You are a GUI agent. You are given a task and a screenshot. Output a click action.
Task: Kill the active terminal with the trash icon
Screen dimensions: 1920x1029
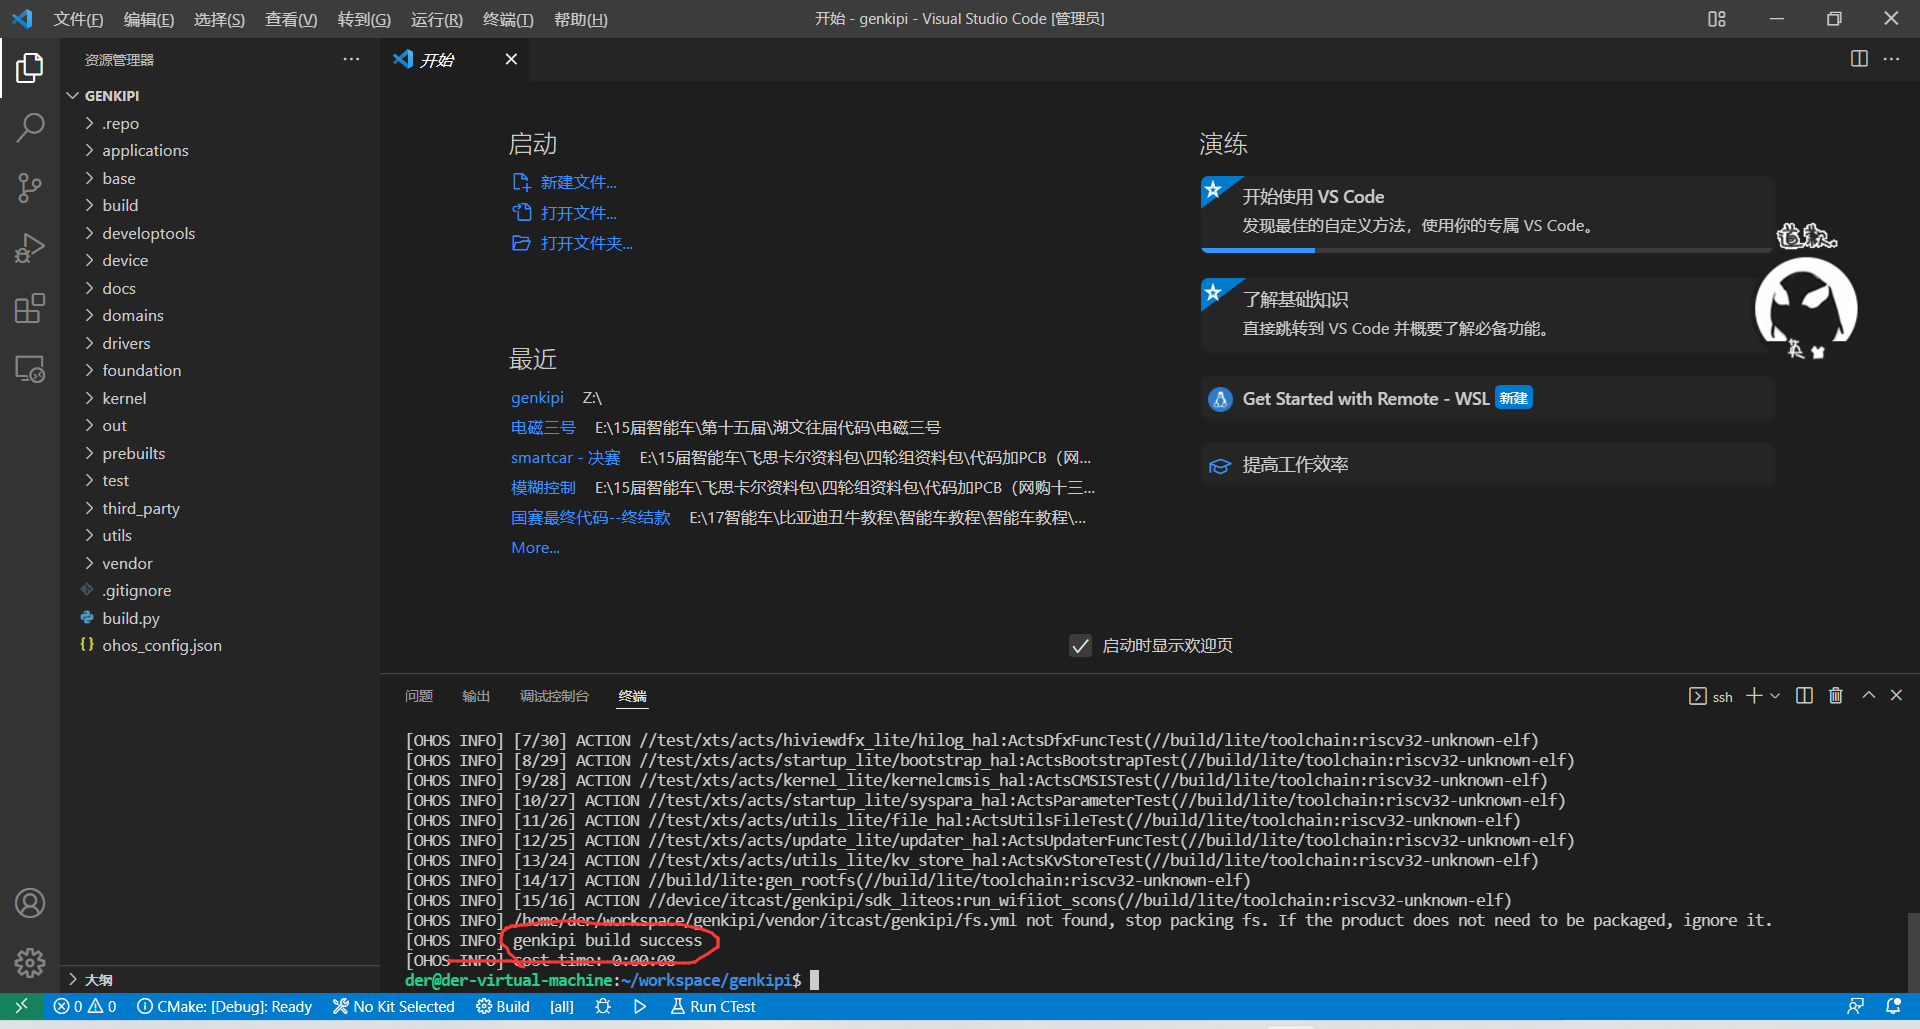click(1835, 695)
